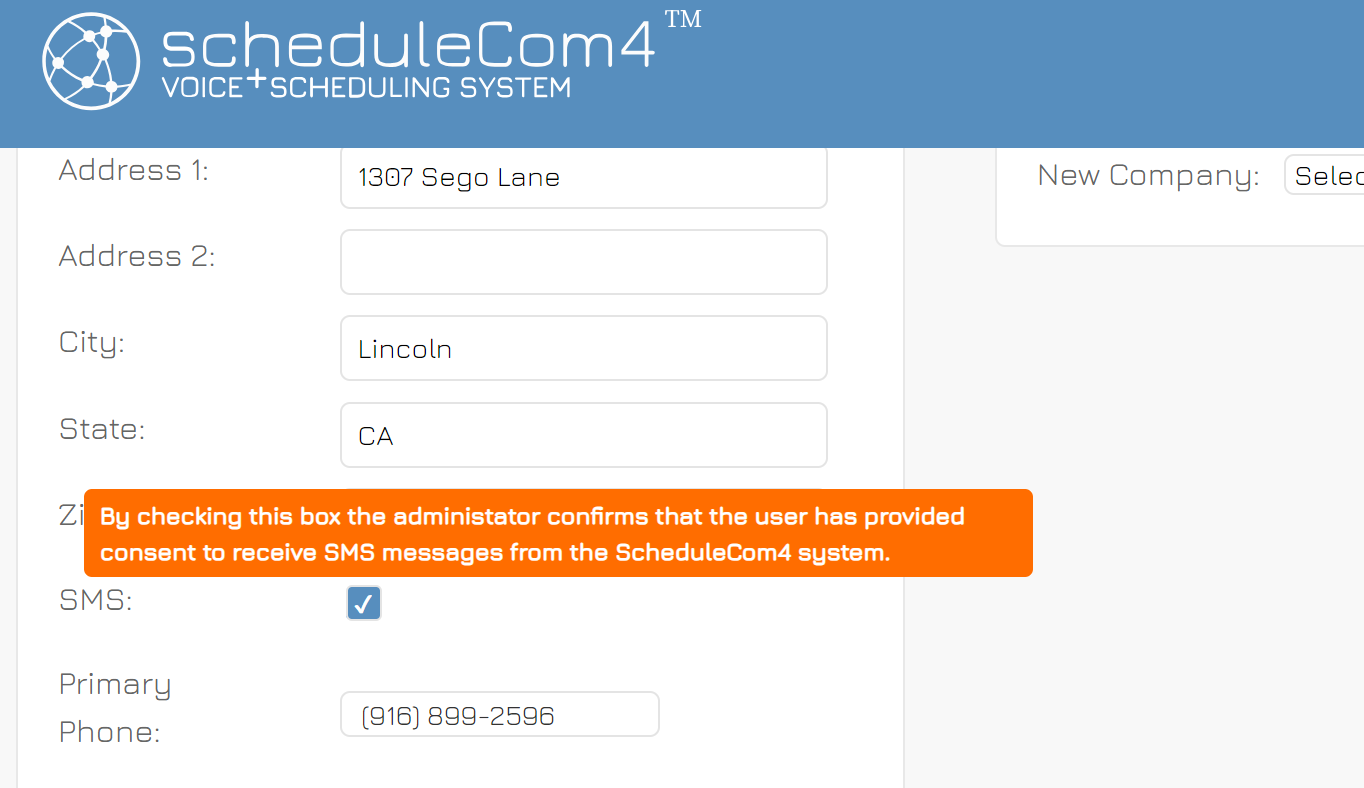
Task: Click the Voice+Scheduling System tagline
Action: click(x=366, y=87)
